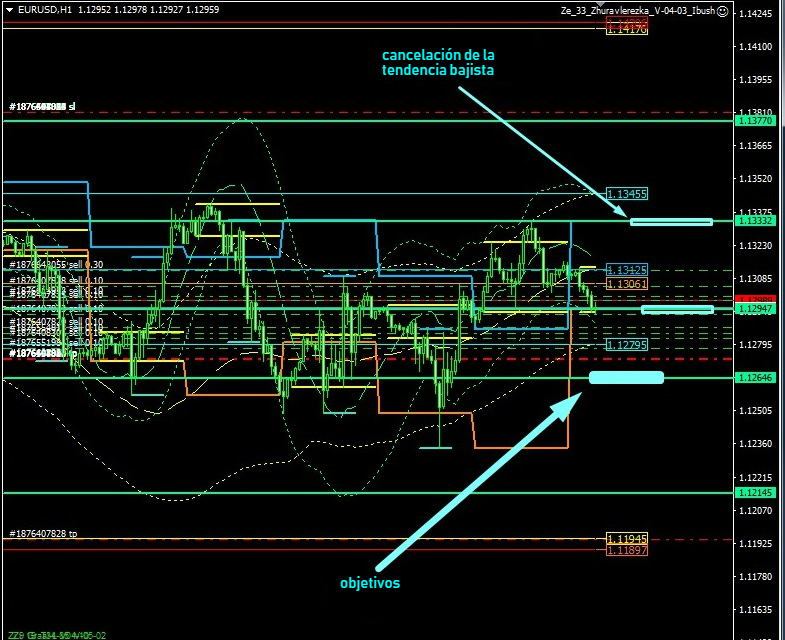Click the 1.13061 orange price label

[627, 285]
